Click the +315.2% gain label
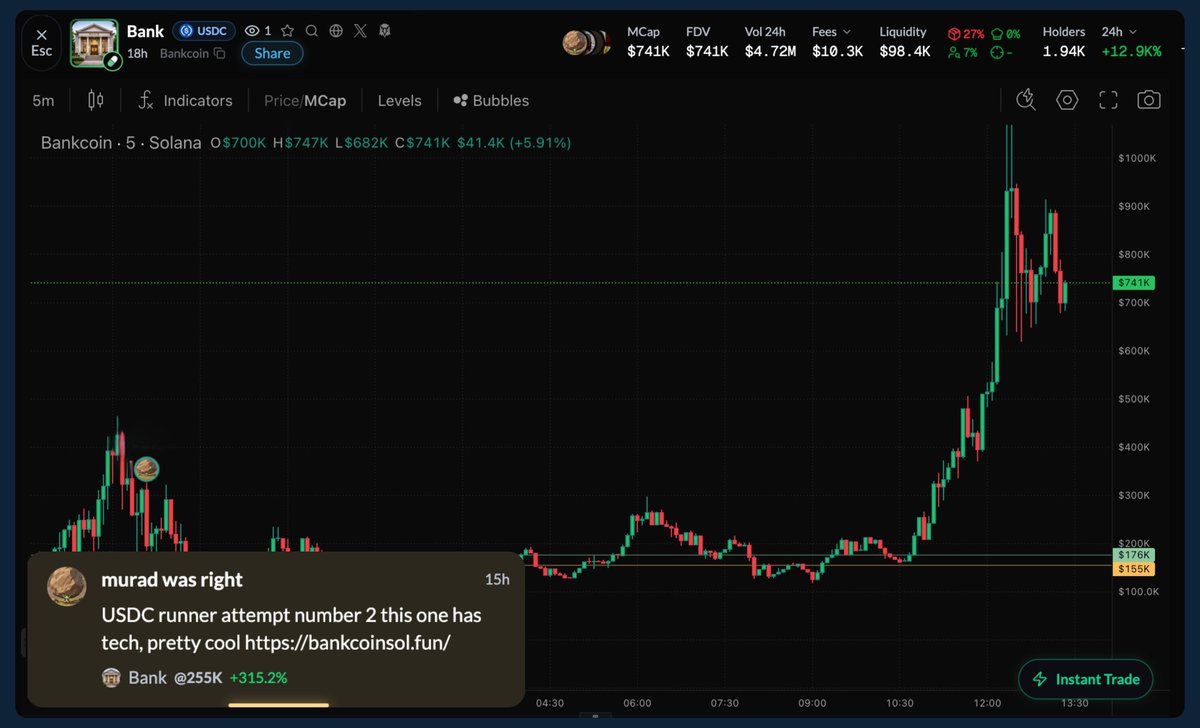Image resolution: width=1200 pixels, height=728 pixels. pyautogui.click(x=258, y=678)
